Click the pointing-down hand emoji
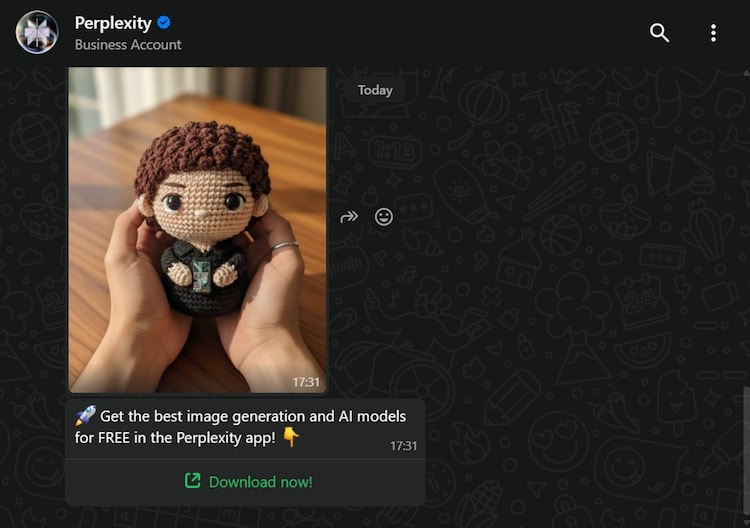Viewport: 750px width, 528px height. point(291,437)
